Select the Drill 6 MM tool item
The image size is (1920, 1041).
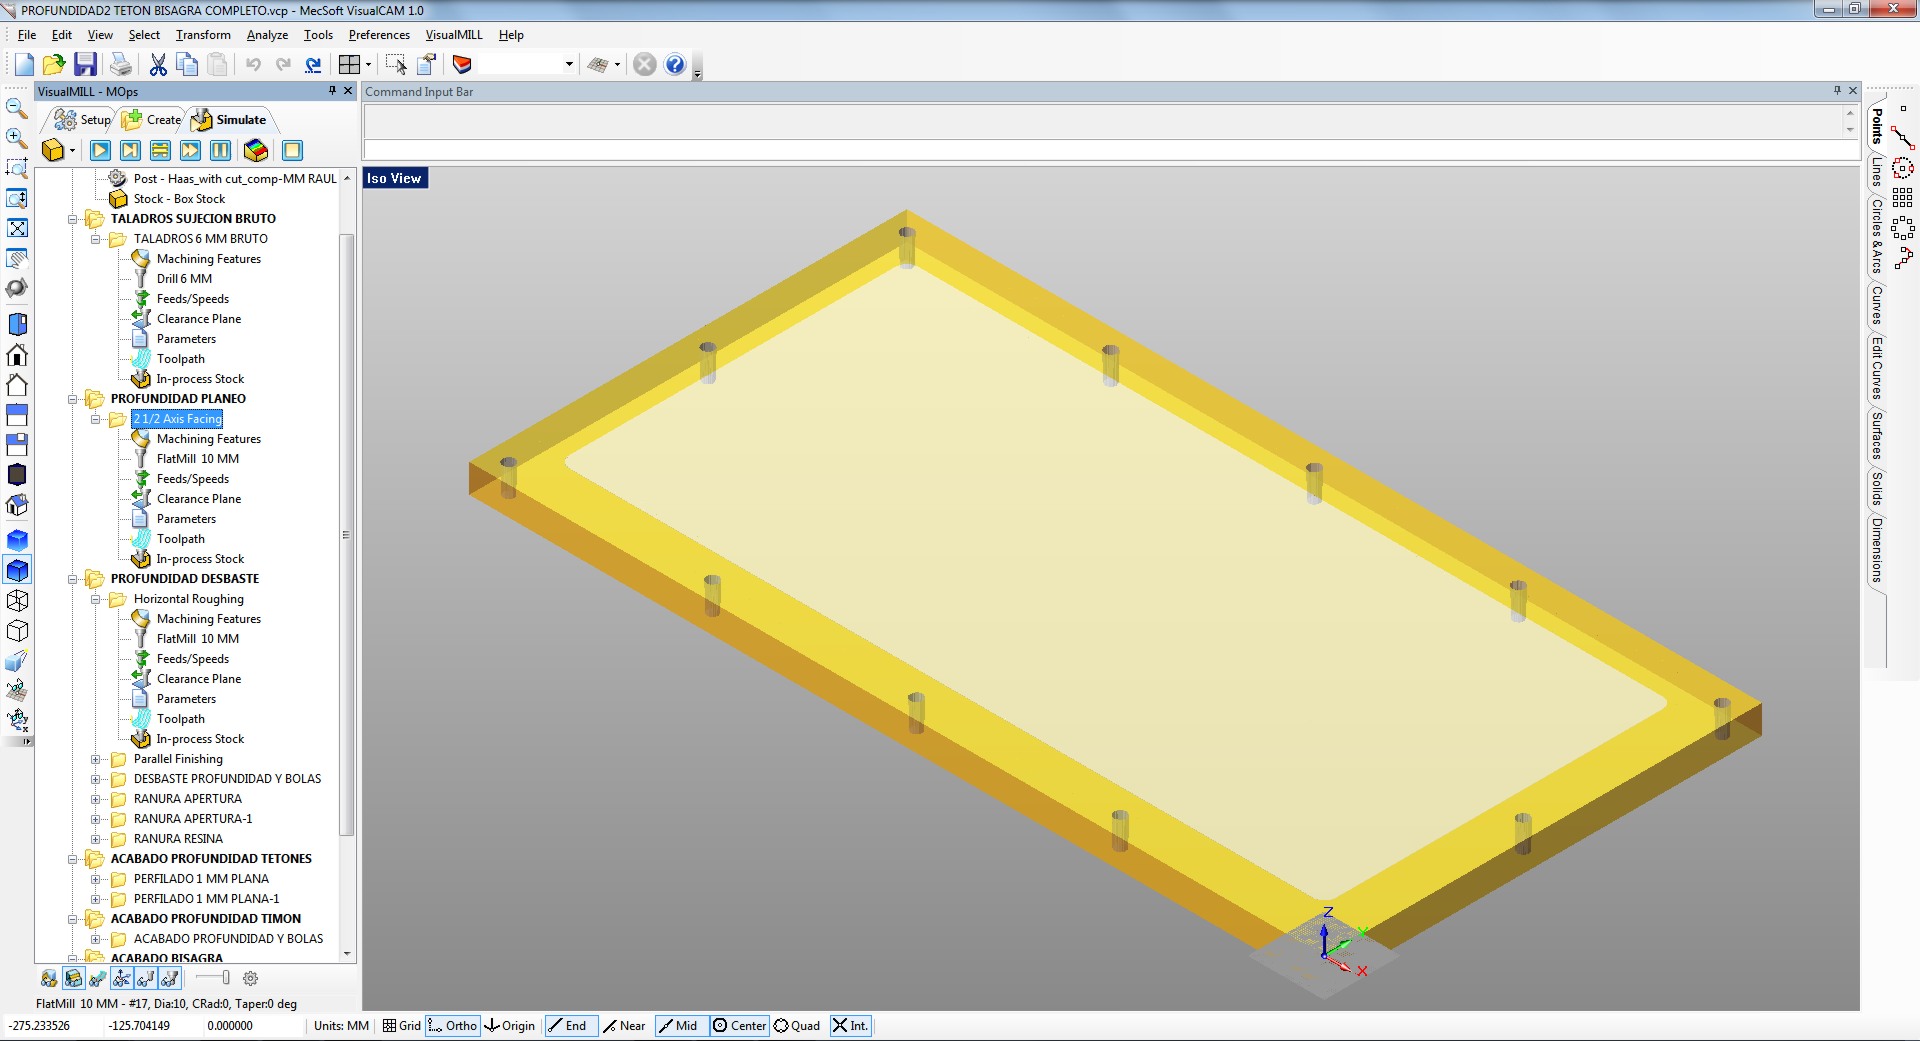tap(184, 279)
